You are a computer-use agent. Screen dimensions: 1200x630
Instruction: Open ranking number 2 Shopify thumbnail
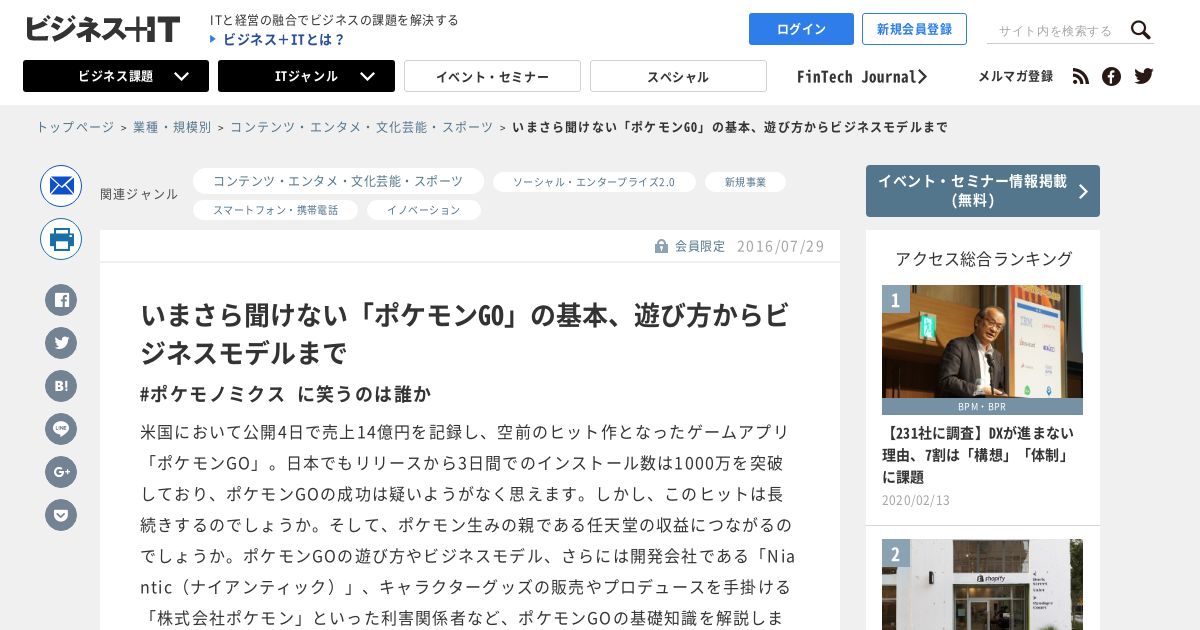tap(982, 584)
